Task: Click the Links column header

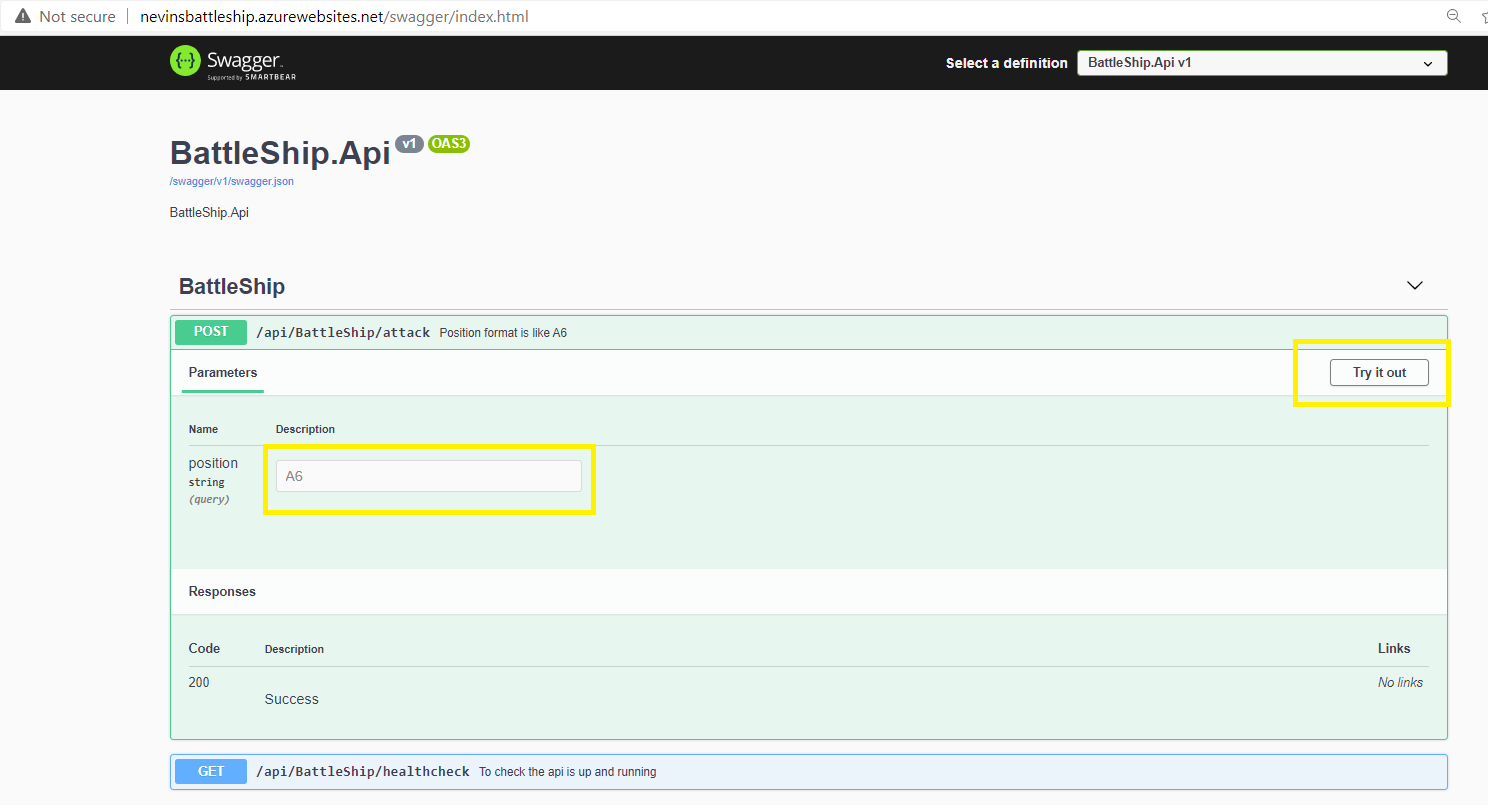Action: point(1394,649)
